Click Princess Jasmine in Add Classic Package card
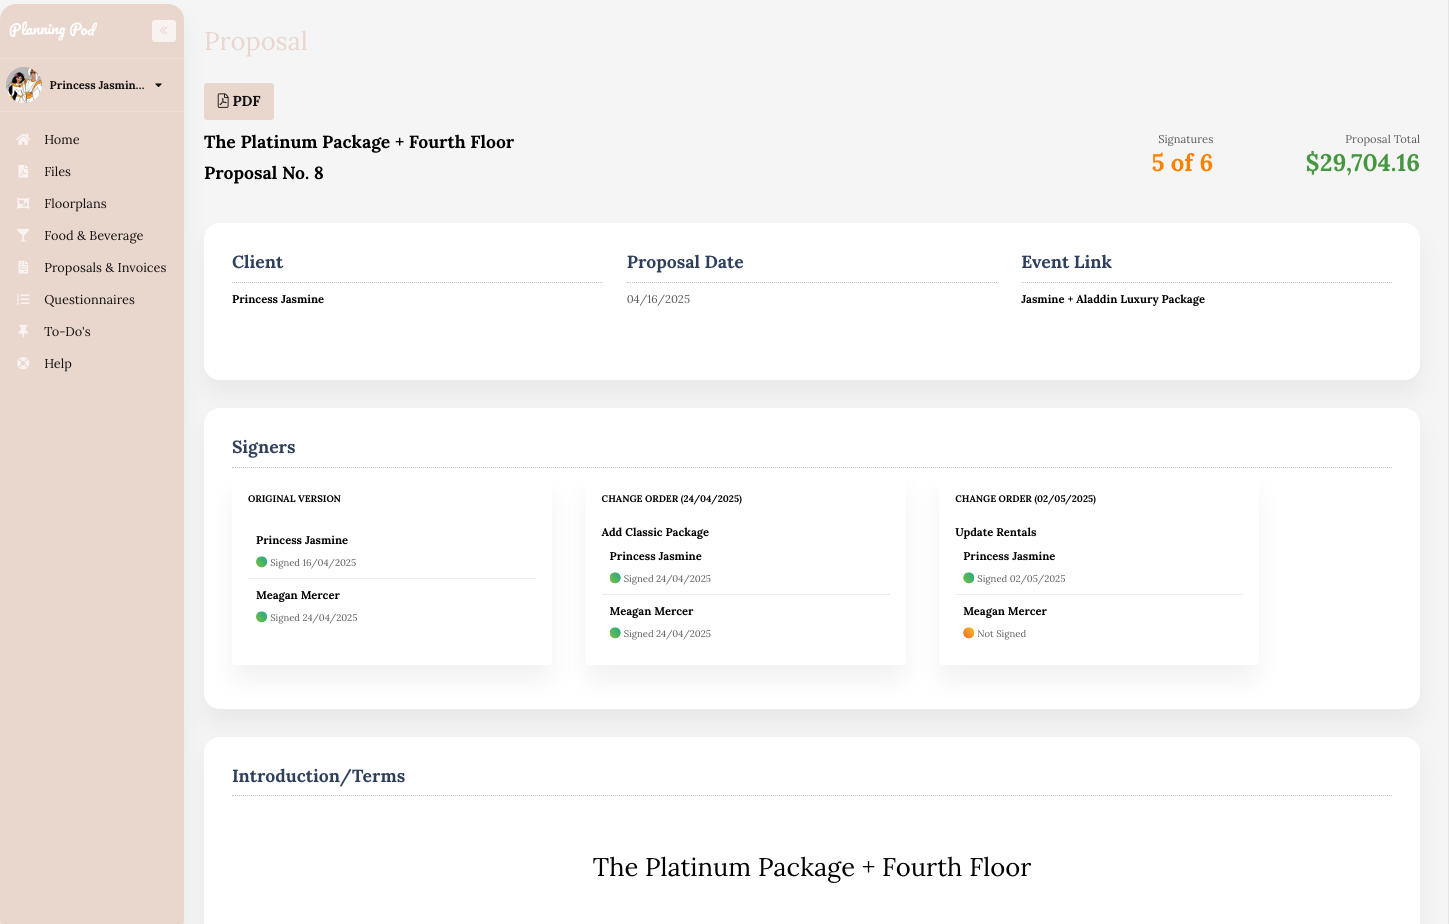This screenshot has height=924, width=1449. click(x=656, y=556)
